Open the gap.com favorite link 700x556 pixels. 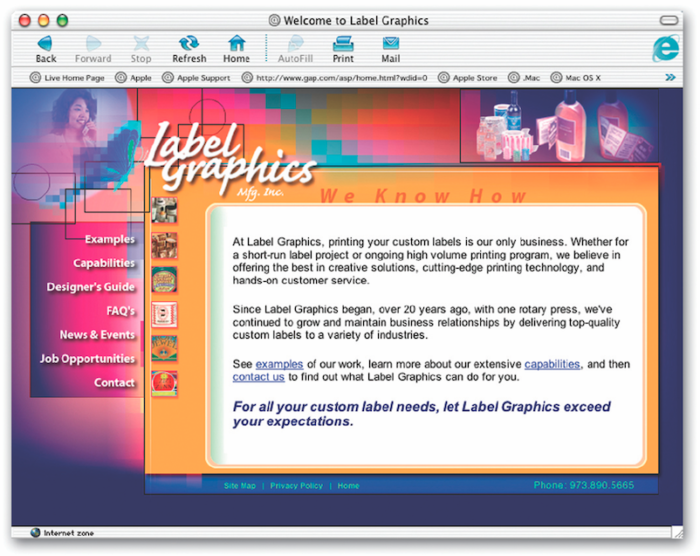(x=335, y=78)
